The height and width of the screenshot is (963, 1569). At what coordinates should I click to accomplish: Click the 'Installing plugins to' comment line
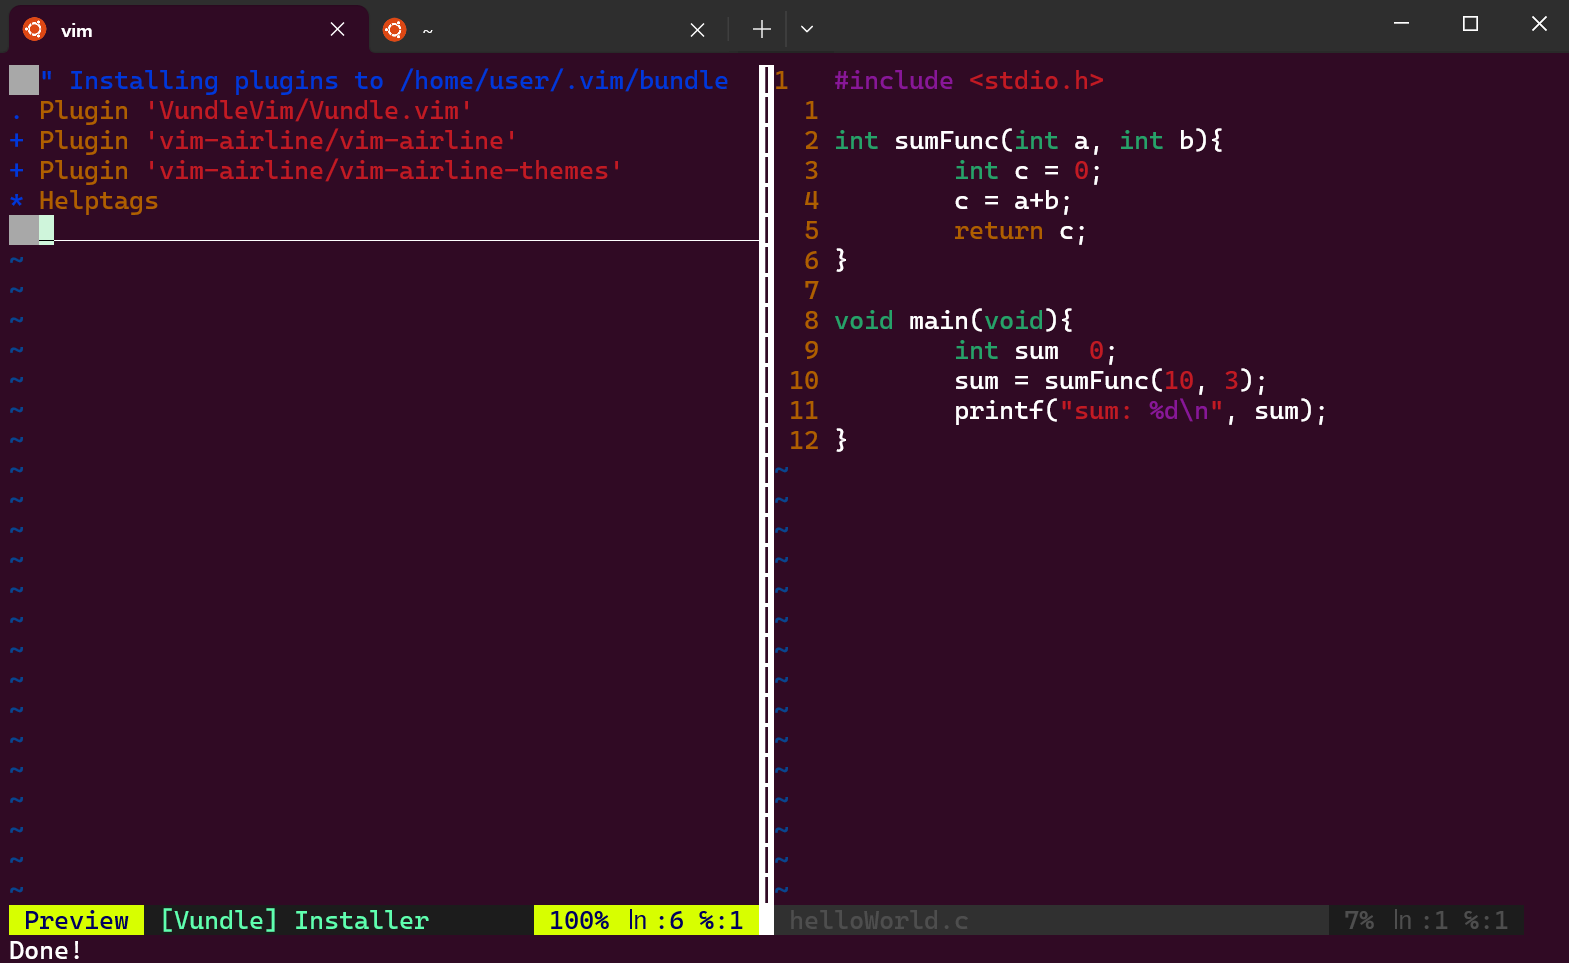pyautogui.click(x=383, y=80)
